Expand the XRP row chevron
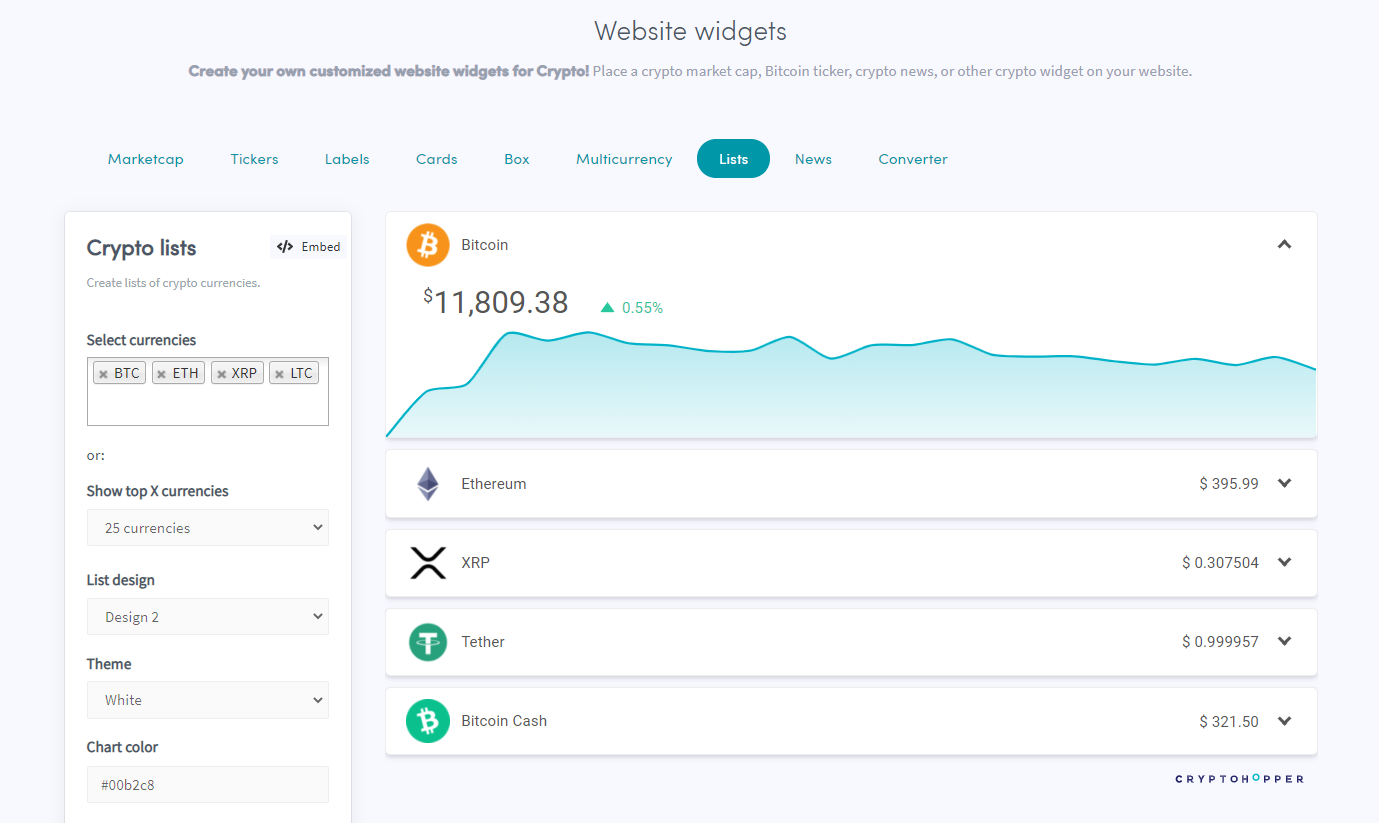 coord(1285,562)
